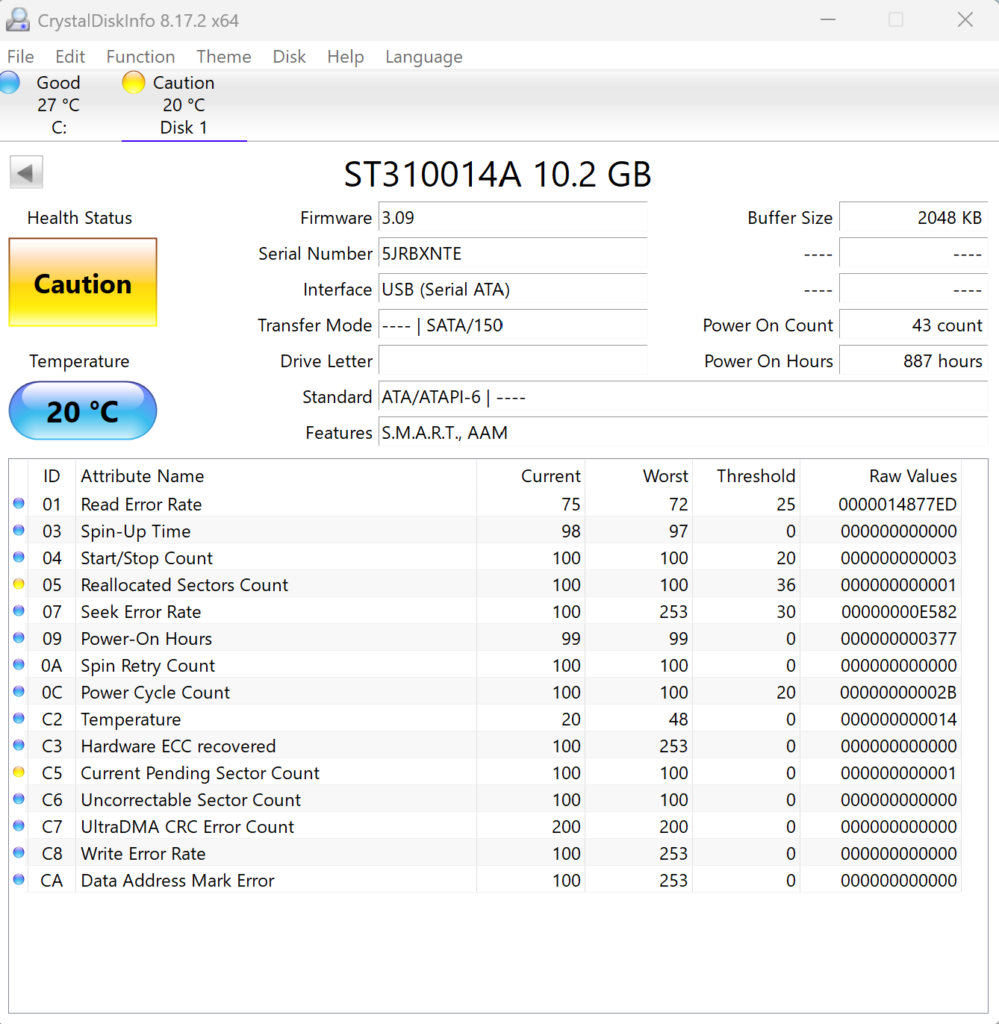Click the Serial Number field

[512, 254]
